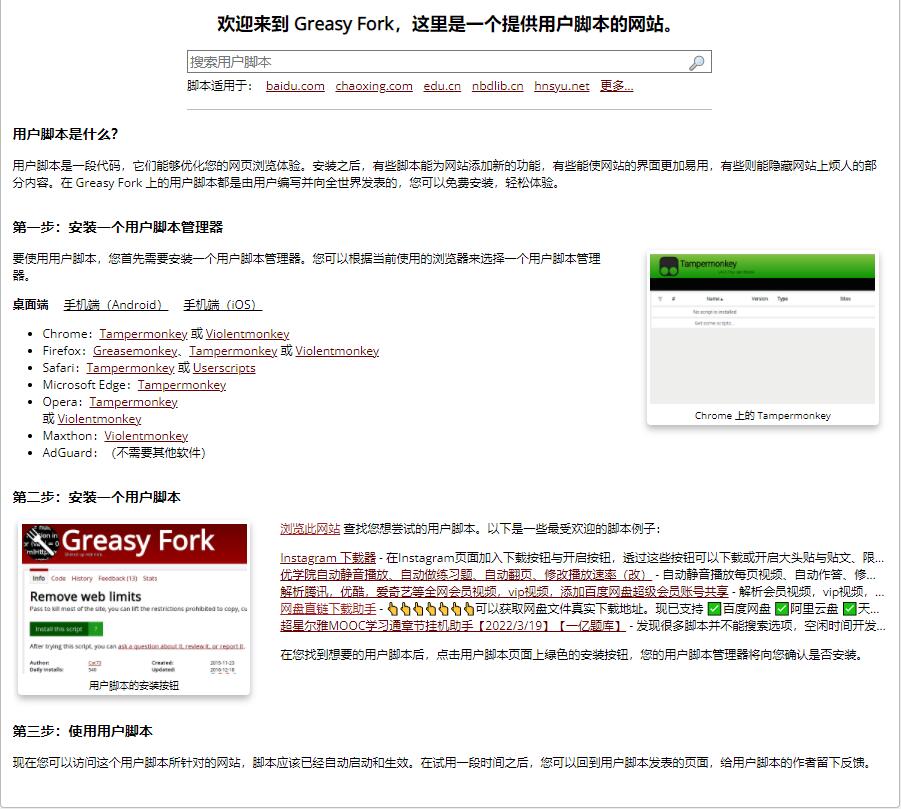Click heading 第三步：使用用户脚本
This screenshot has width=901, height=809.
pyautogui.click(x=83, y=731)
